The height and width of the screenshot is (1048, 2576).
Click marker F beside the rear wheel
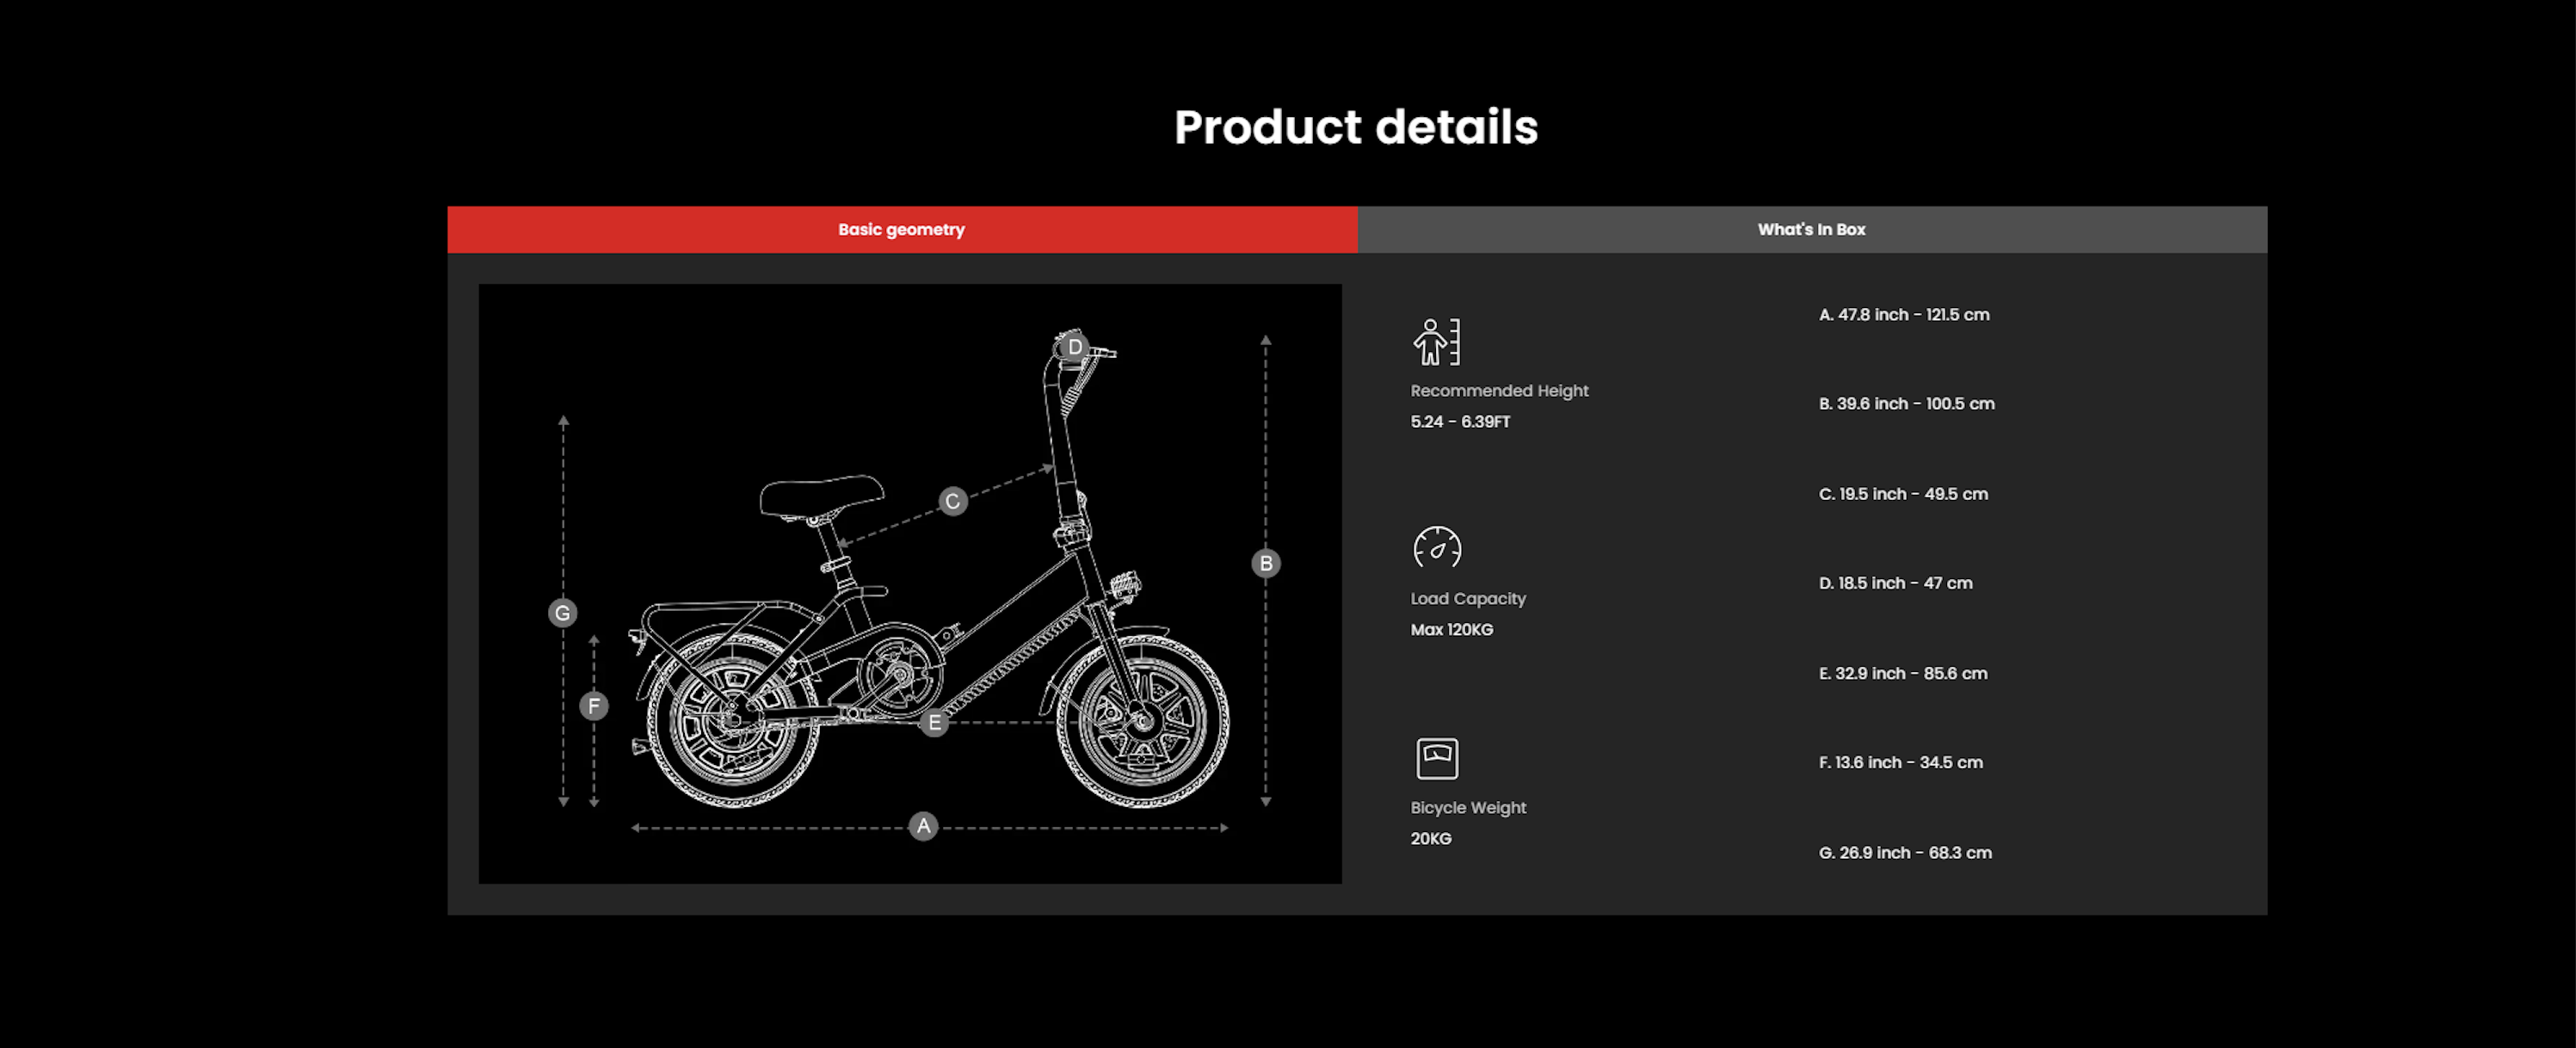click(x=594, y=706)
